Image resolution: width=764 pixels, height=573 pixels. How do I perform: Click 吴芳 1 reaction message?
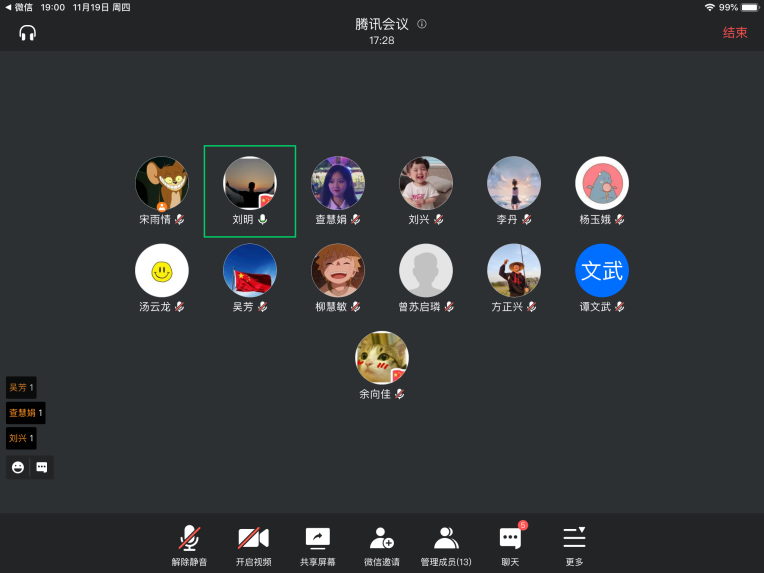point(21,387)
